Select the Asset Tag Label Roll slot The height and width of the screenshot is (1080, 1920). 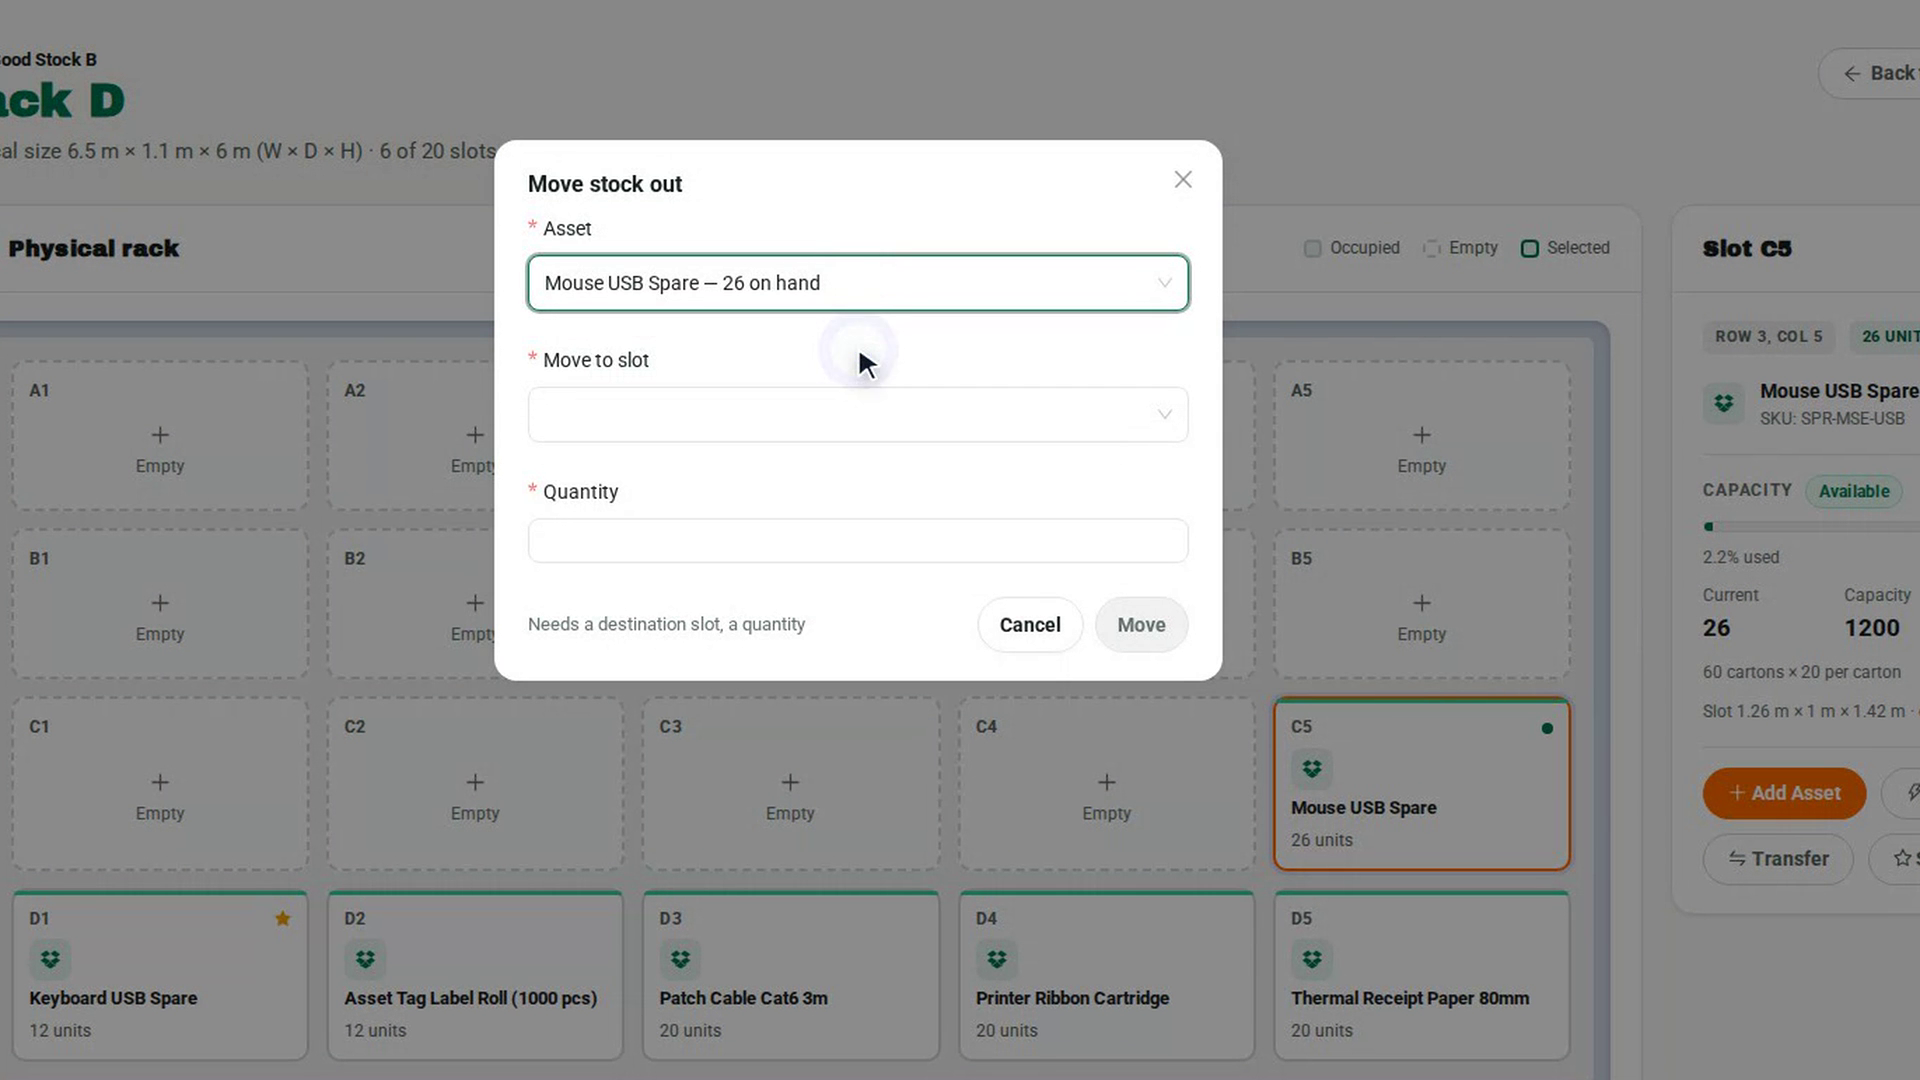pyautogui.click(x=475, y=976)
